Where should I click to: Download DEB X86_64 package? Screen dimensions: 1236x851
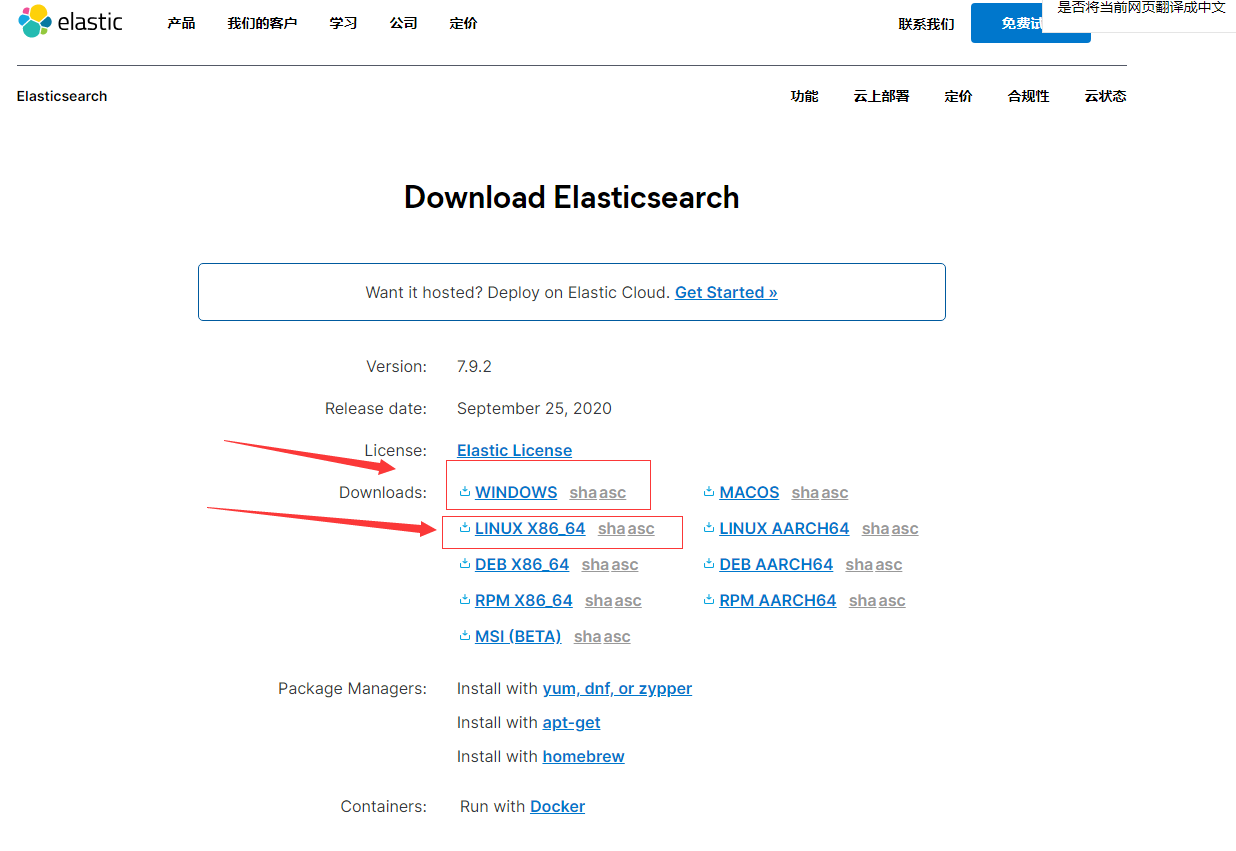click(522, 564)
